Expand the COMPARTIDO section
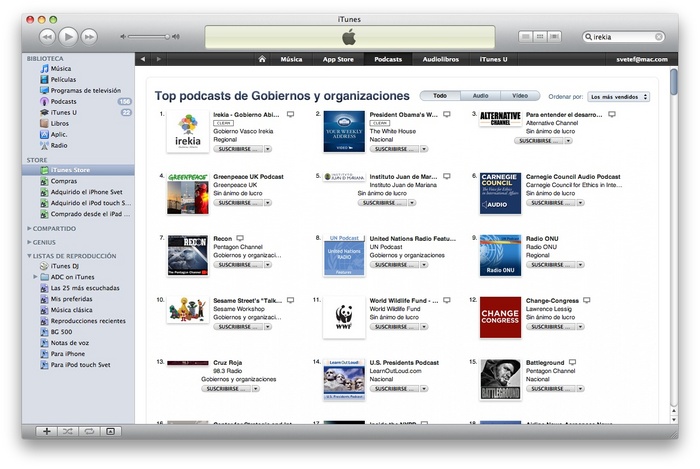This screenshot has height=469, width=700. tap(29, 228)
